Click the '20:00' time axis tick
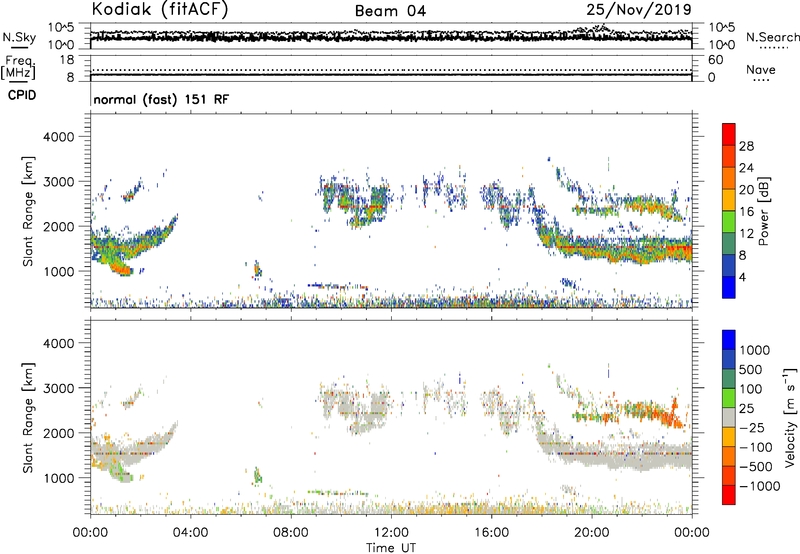 click(x=592, y=533)
